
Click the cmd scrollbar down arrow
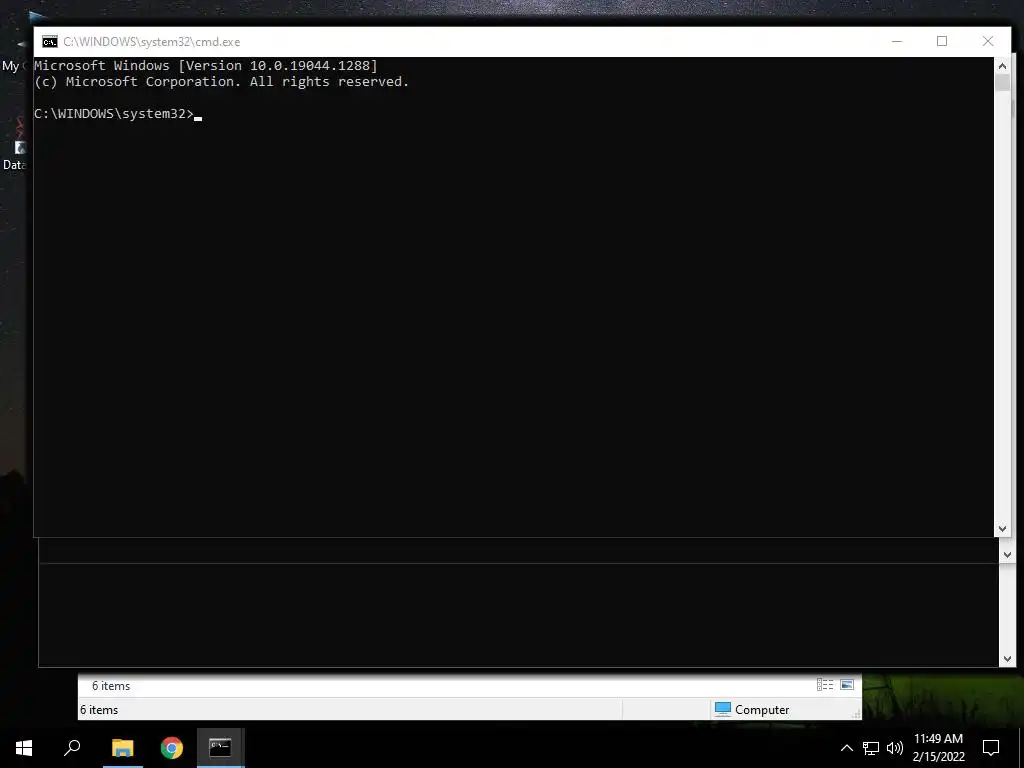click(1002, 529)
